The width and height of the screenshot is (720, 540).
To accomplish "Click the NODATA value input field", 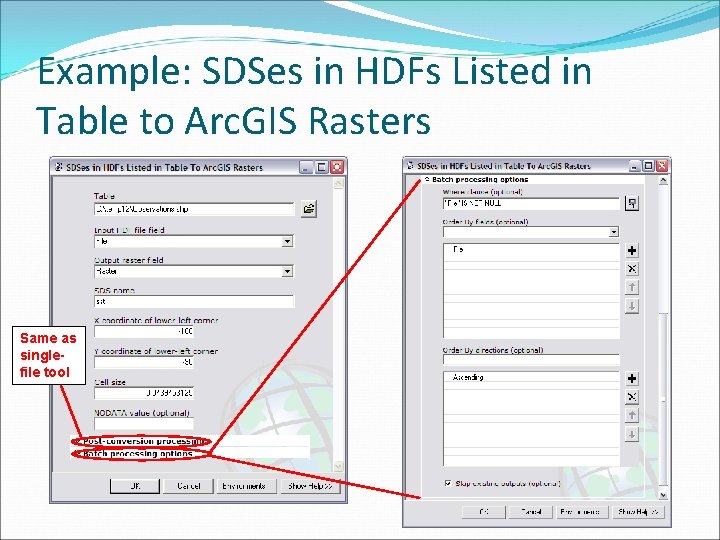I will pos(144,423).
